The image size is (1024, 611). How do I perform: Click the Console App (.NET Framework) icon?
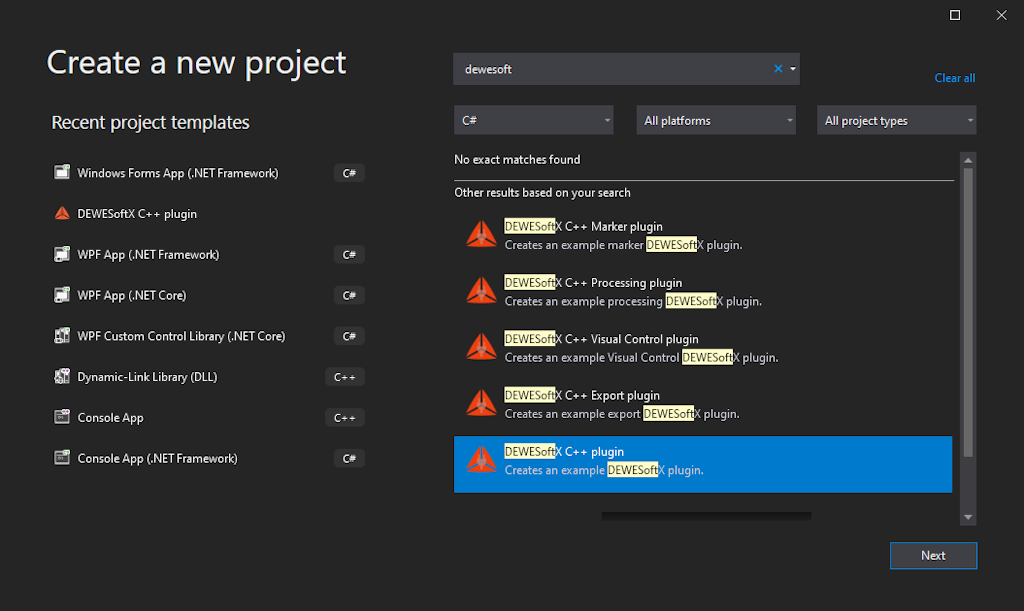pyautogui.click(x=62, y=458)
